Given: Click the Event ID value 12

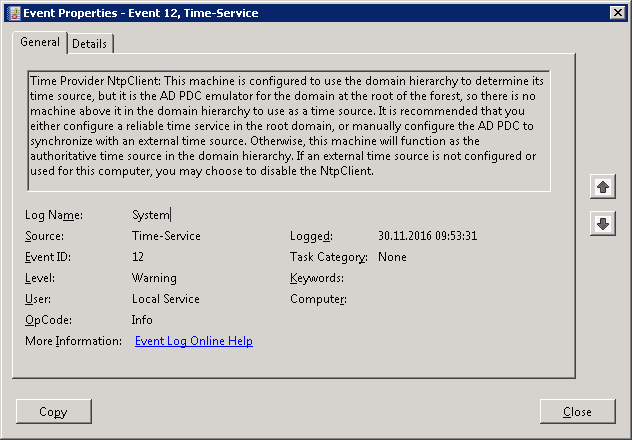Looking at the screenshot, I should click(138, 257).
